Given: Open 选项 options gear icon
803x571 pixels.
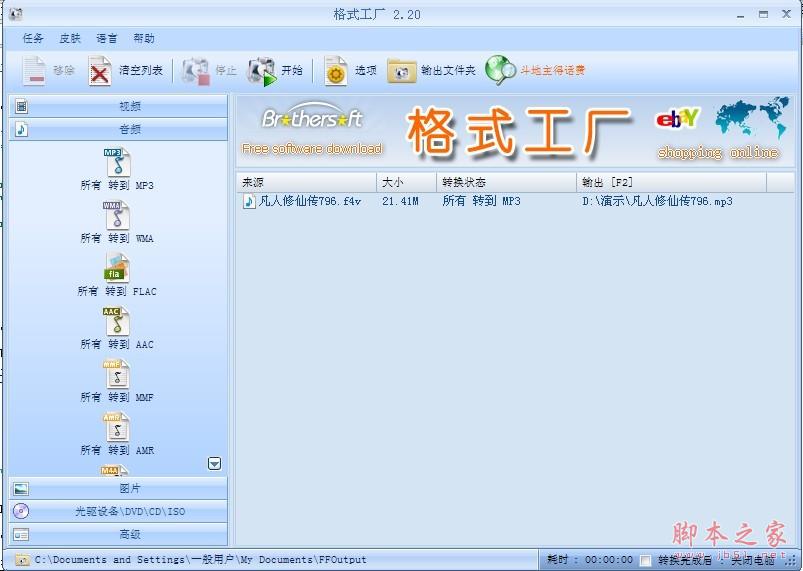Looking at the screenshot, I should [x=336, y=71].
